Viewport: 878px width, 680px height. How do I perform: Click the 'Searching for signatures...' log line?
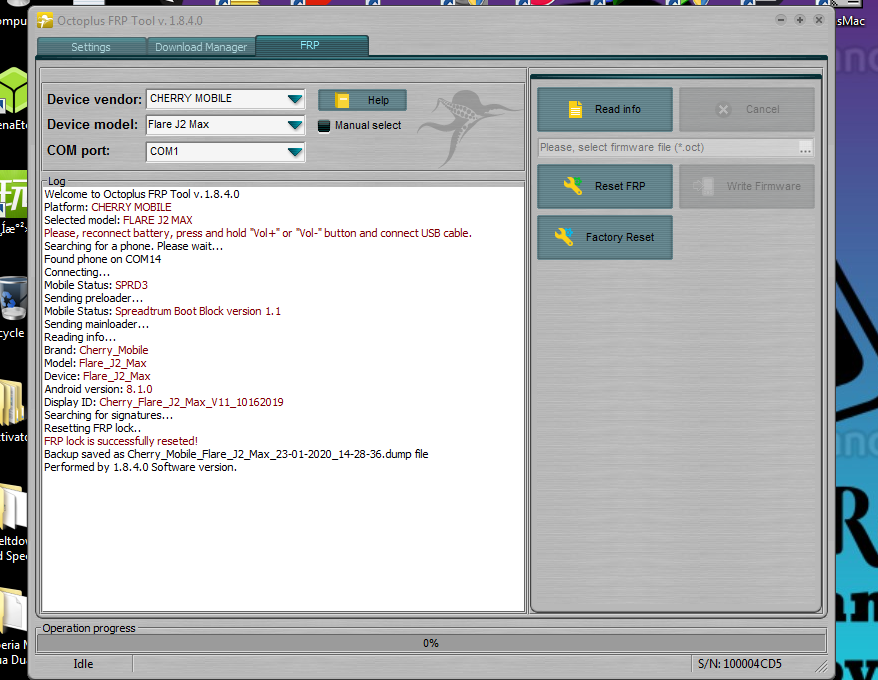(x=109, y=415)
